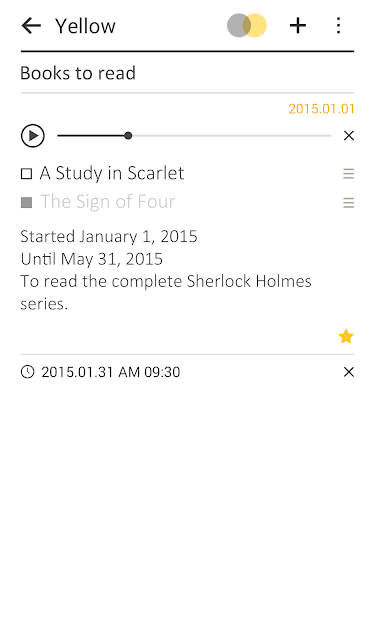Edit the Books to read title

78,73
